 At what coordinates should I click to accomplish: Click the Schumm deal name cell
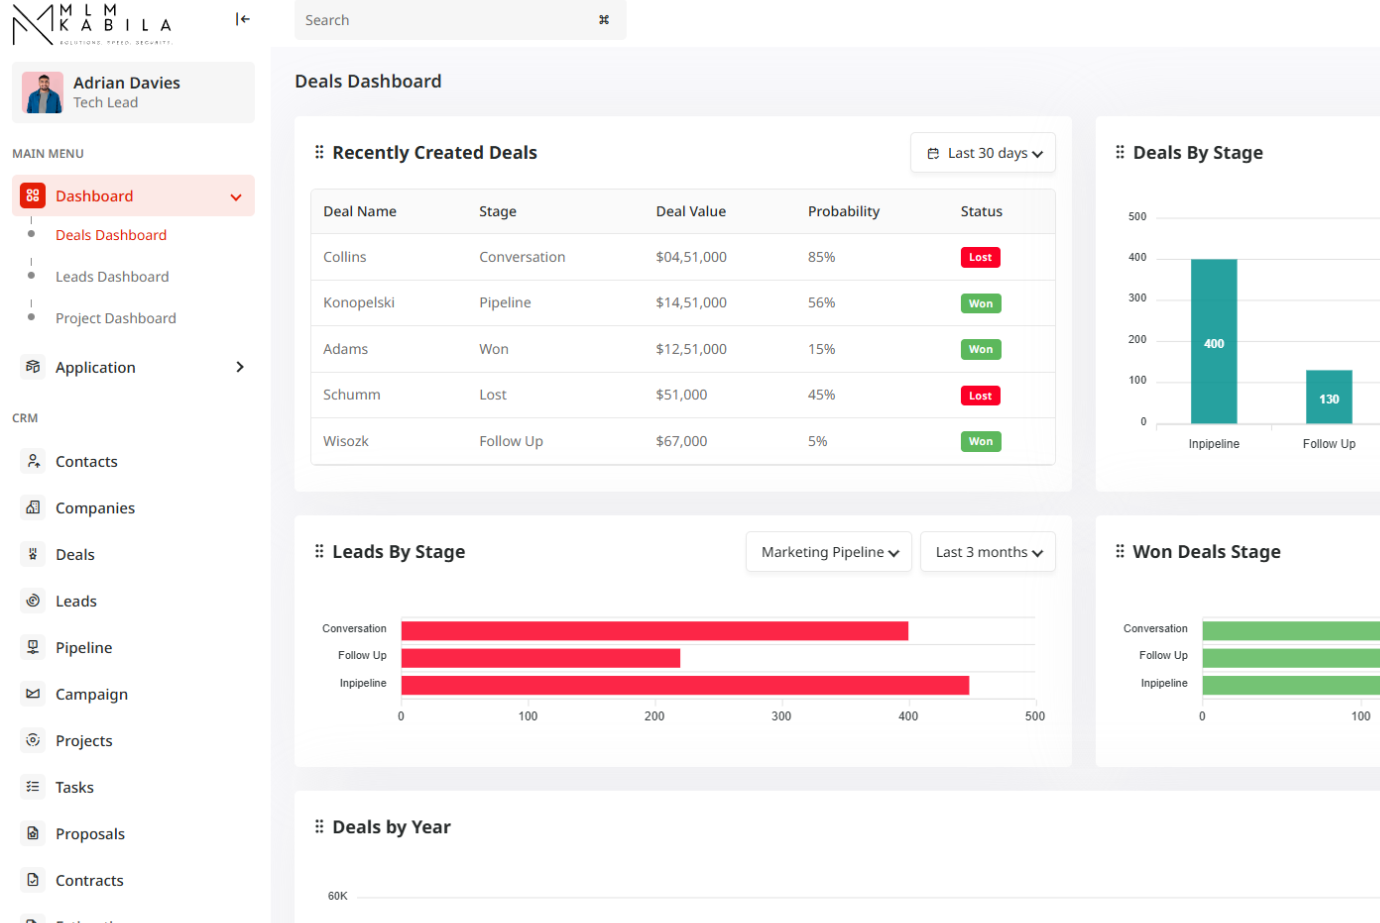[352, 395]
